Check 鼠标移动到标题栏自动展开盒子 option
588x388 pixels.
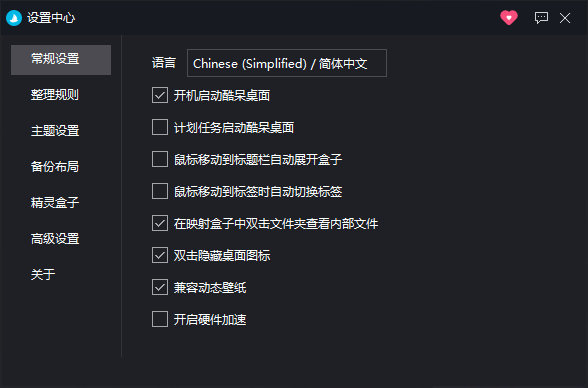coord(160,159)
